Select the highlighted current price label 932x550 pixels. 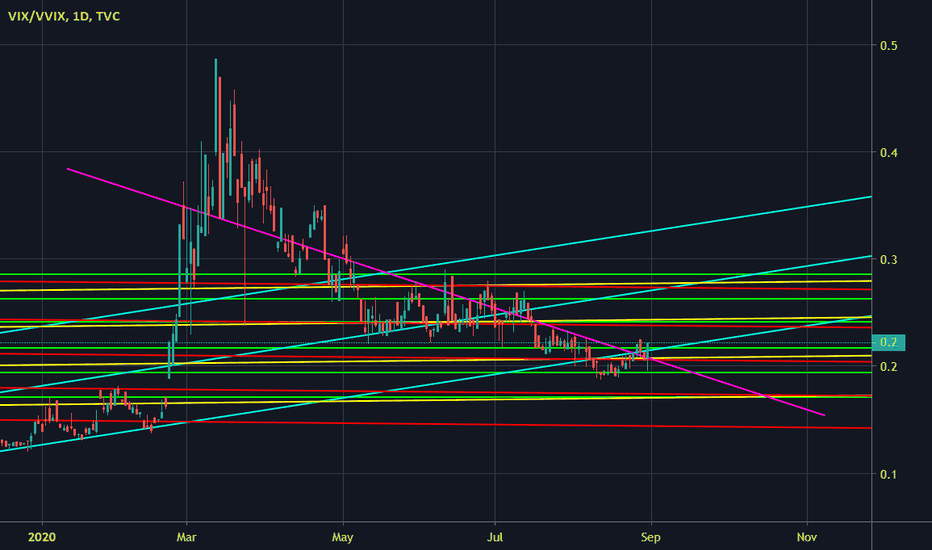[x=888, y=342]
